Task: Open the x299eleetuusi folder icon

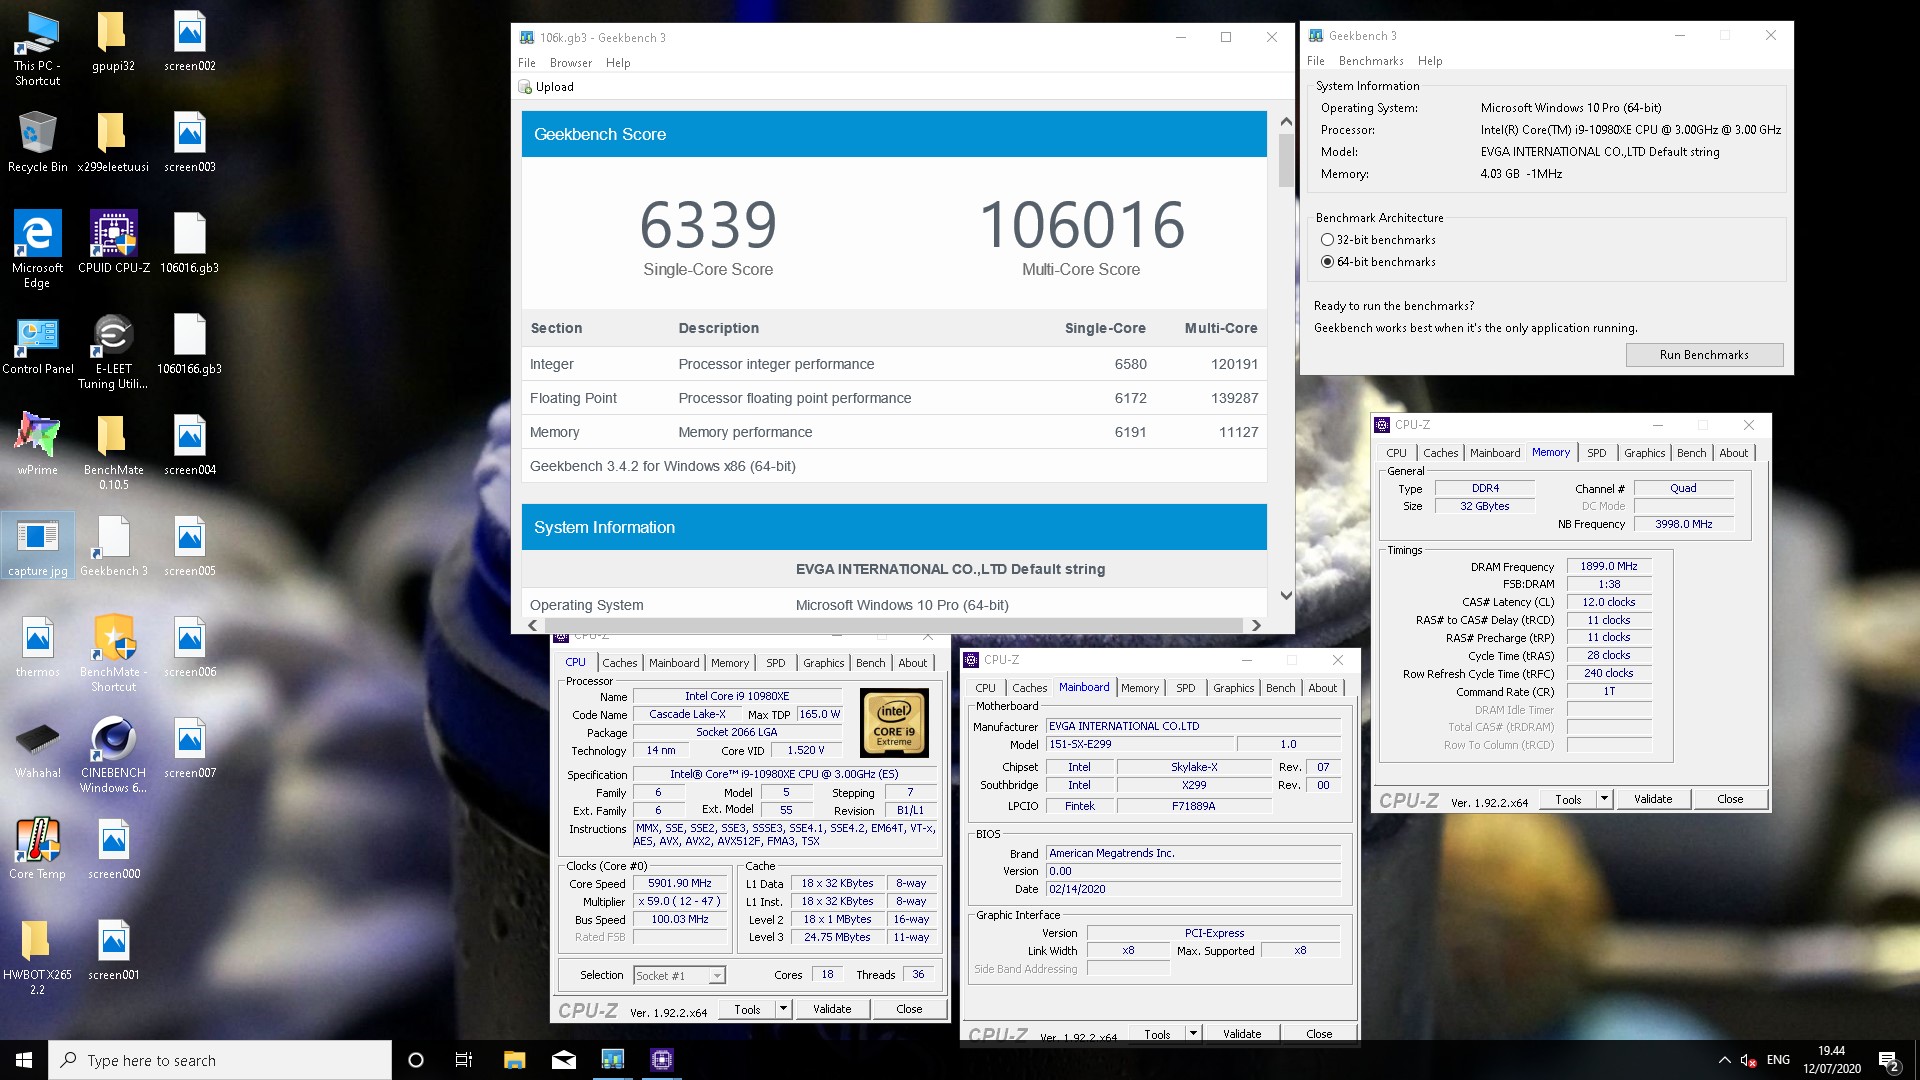Action: [x=113, y=142]
